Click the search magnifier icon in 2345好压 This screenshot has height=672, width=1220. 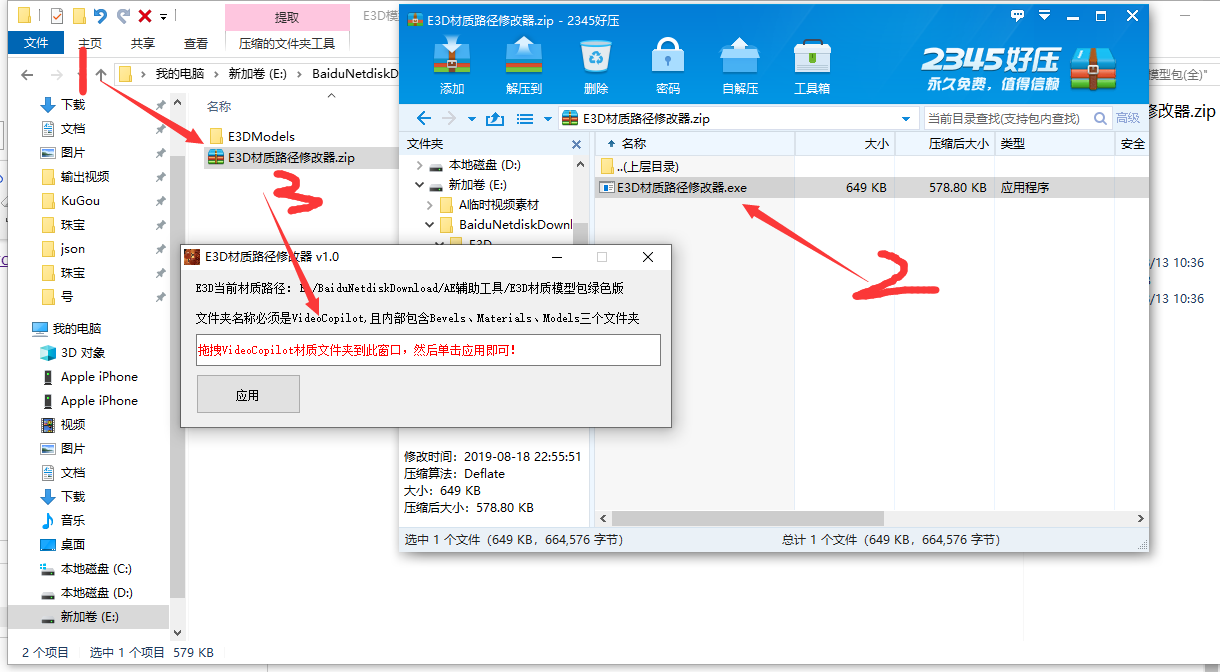[x=1101, y=118]
